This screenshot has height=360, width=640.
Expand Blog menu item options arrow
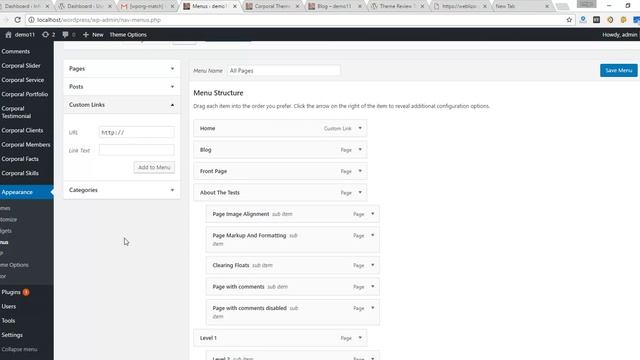360,149
